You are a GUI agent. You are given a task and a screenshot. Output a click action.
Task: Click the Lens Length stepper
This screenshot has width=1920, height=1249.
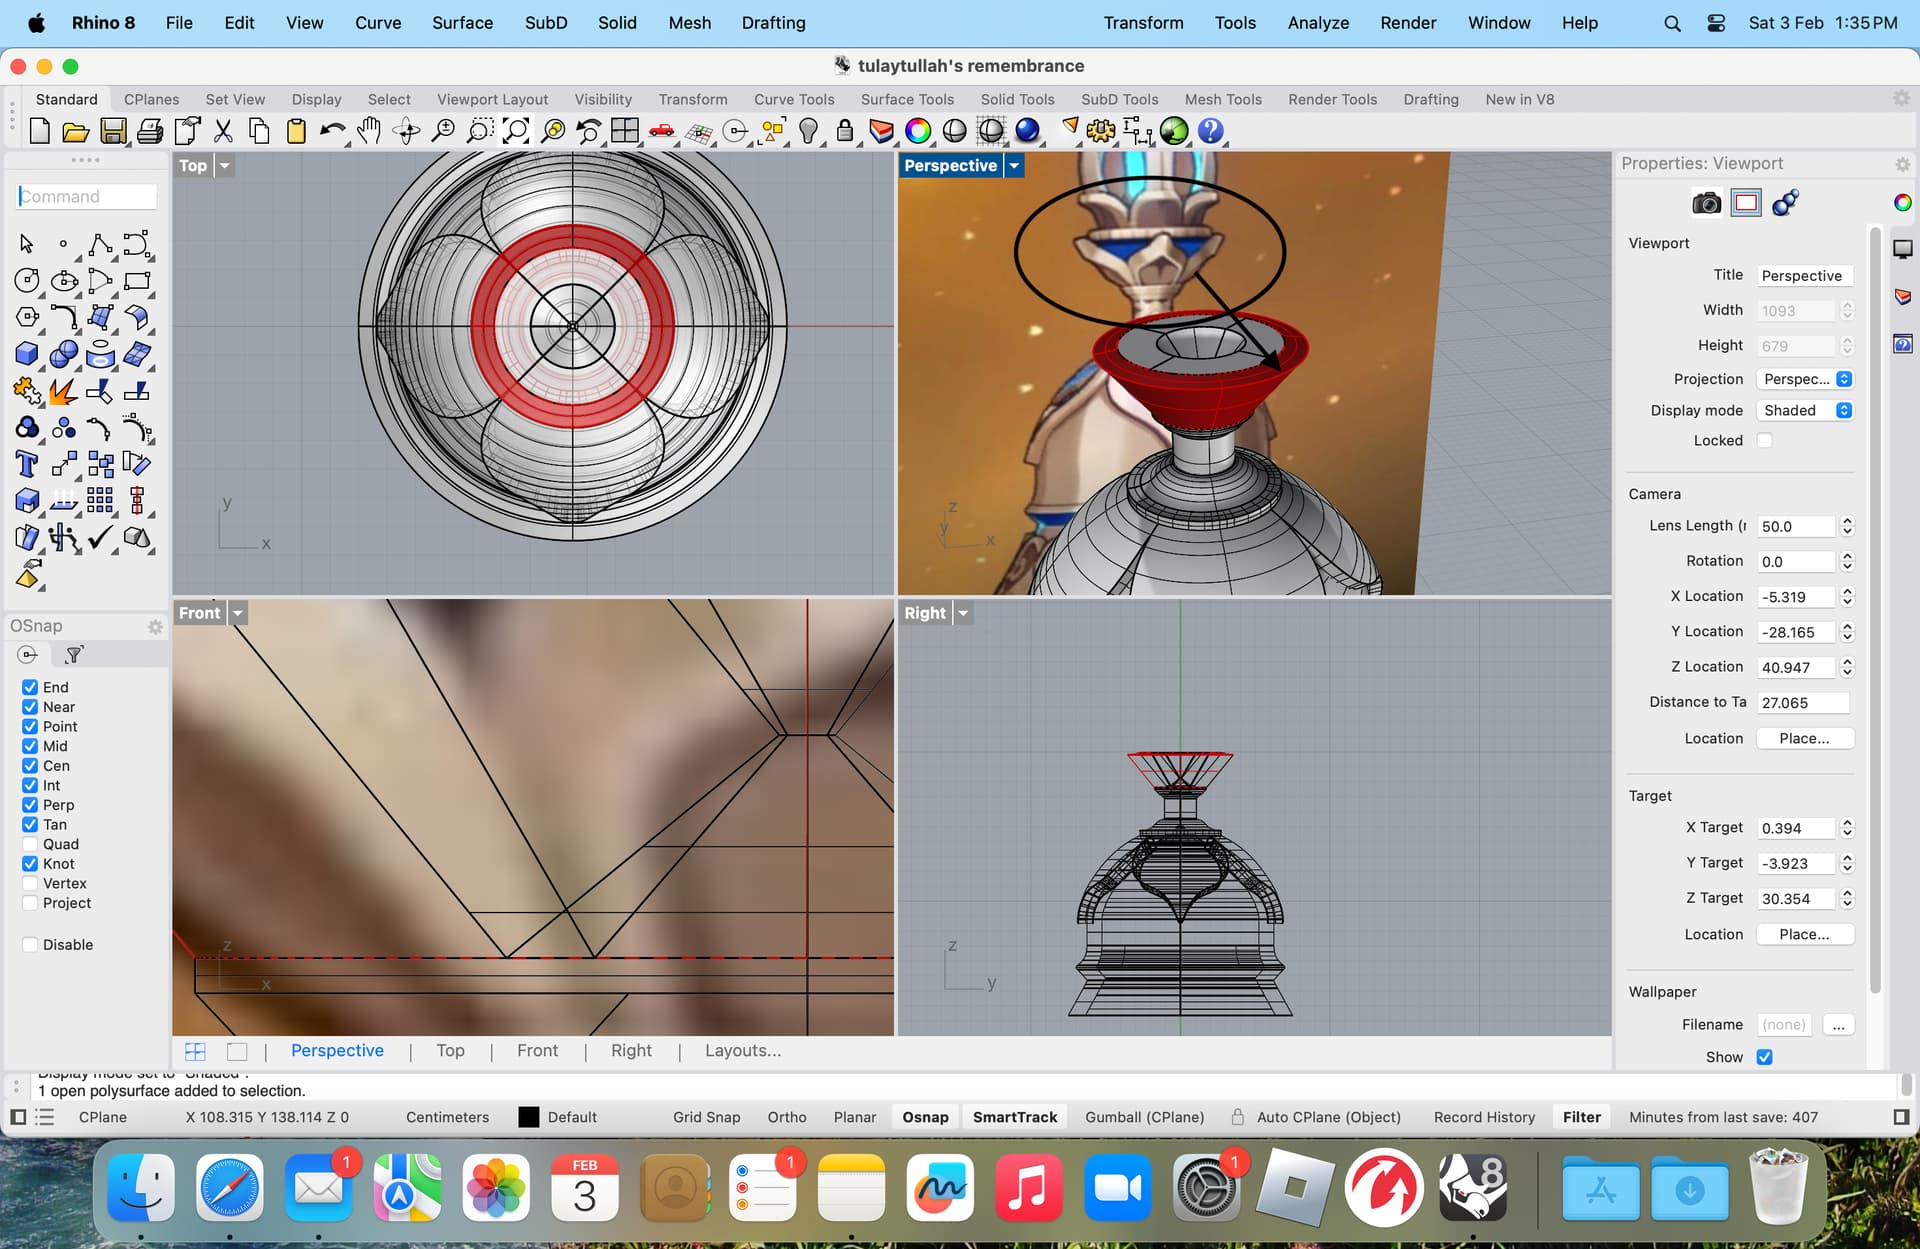[x=1847, y=526]
